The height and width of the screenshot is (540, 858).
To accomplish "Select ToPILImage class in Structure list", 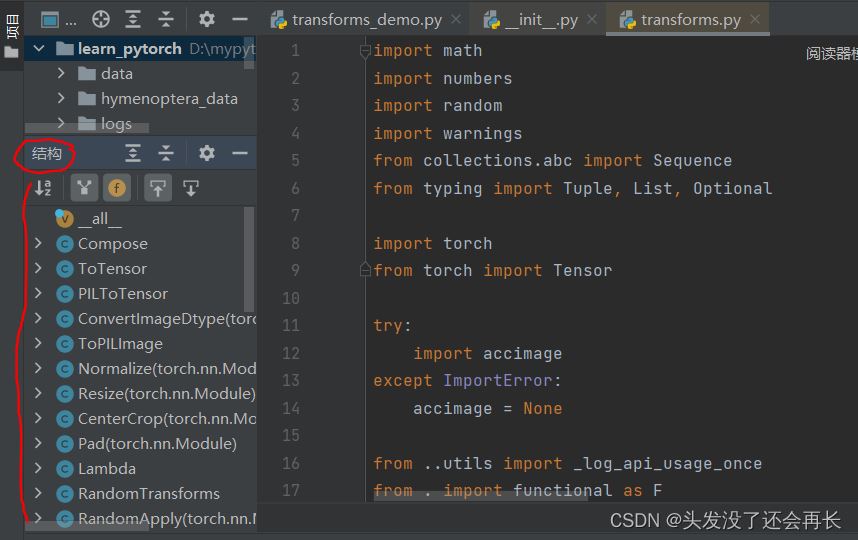I will click(120, 343).
